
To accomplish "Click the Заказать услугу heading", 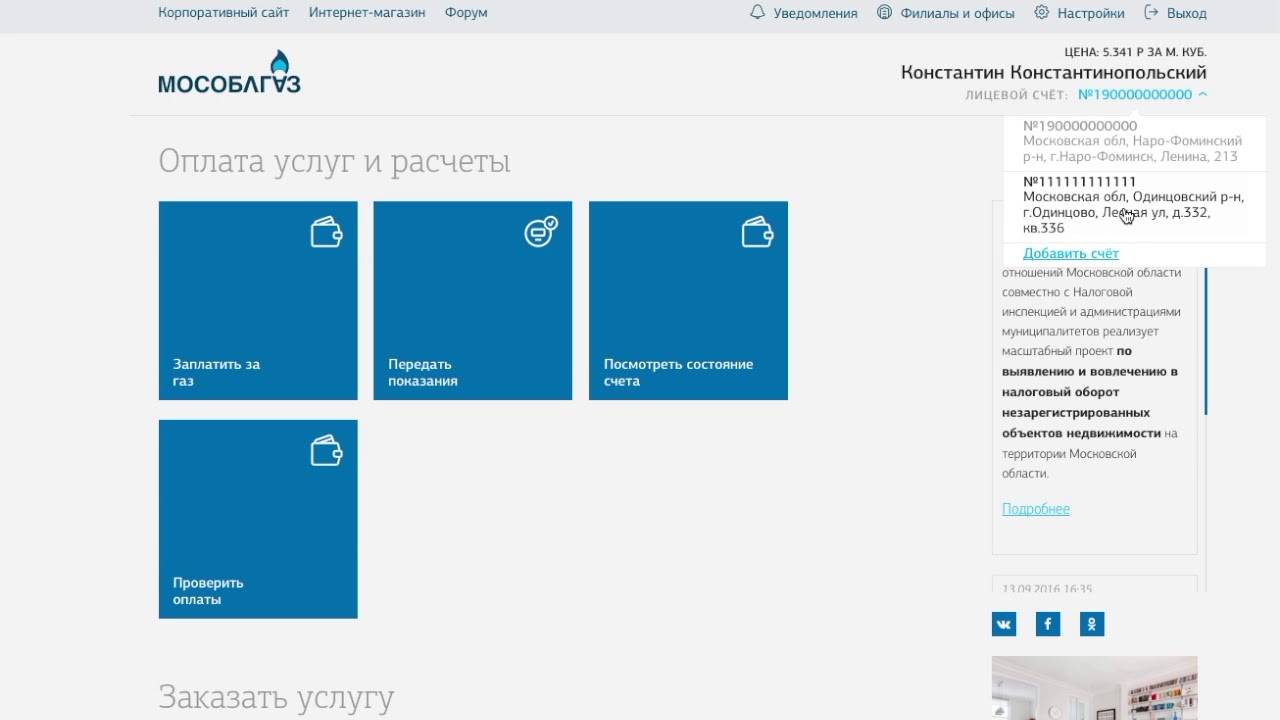I will [276, 697].
